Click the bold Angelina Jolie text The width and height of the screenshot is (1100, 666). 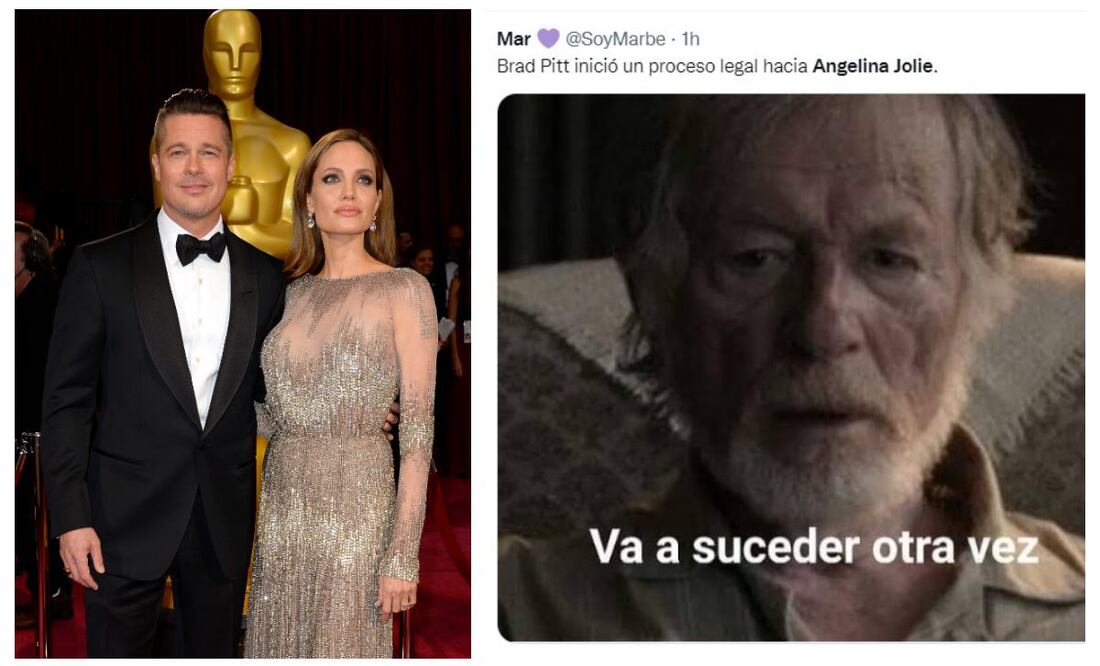click(x=873, y=66)
